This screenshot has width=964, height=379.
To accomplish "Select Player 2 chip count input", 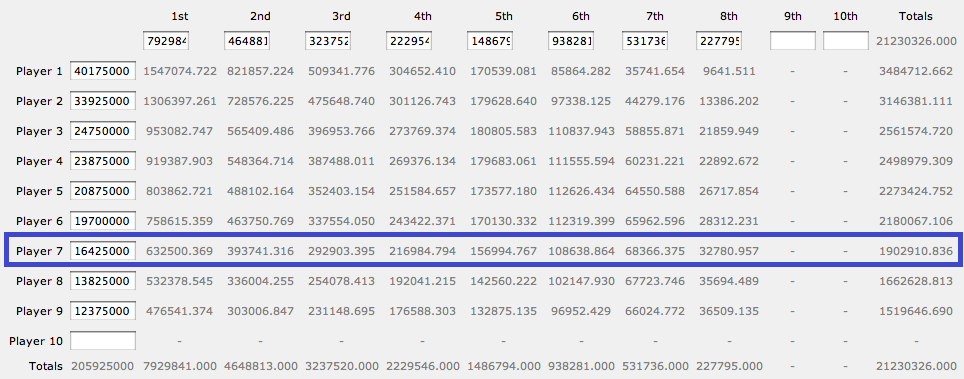I will 103,101.
